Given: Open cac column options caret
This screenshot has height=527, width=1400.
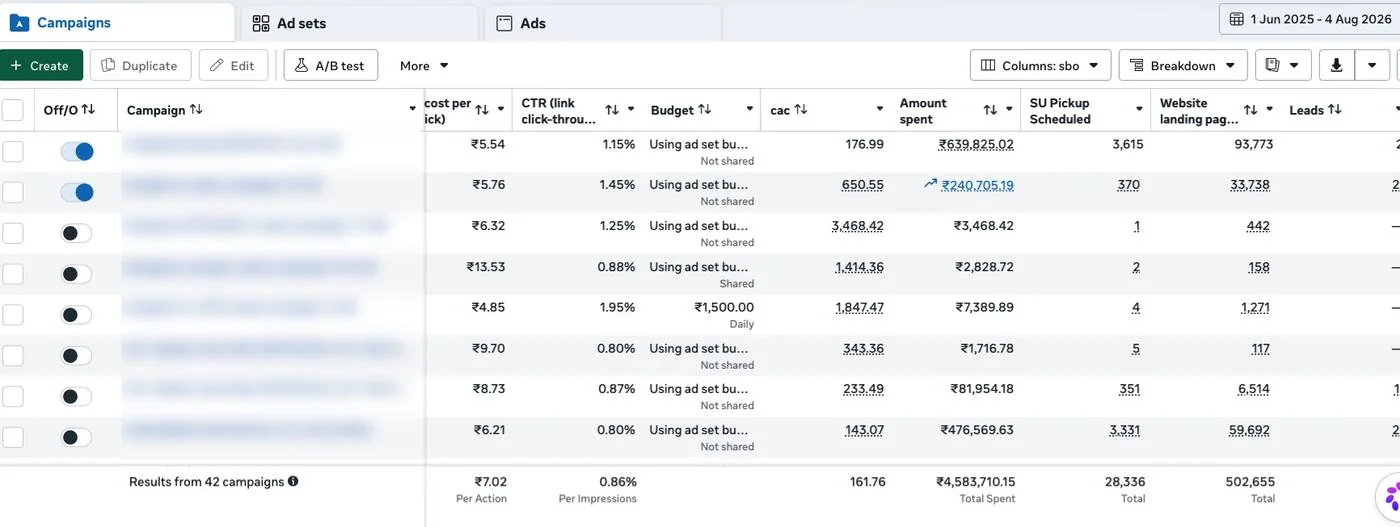Looking at the screenshot, I should (x=880, y=109).
